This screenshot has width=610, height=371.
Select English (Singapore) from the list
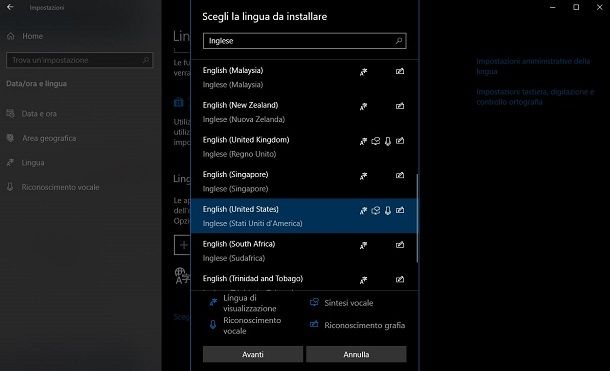pyautogui.click(x=304, y=181)
